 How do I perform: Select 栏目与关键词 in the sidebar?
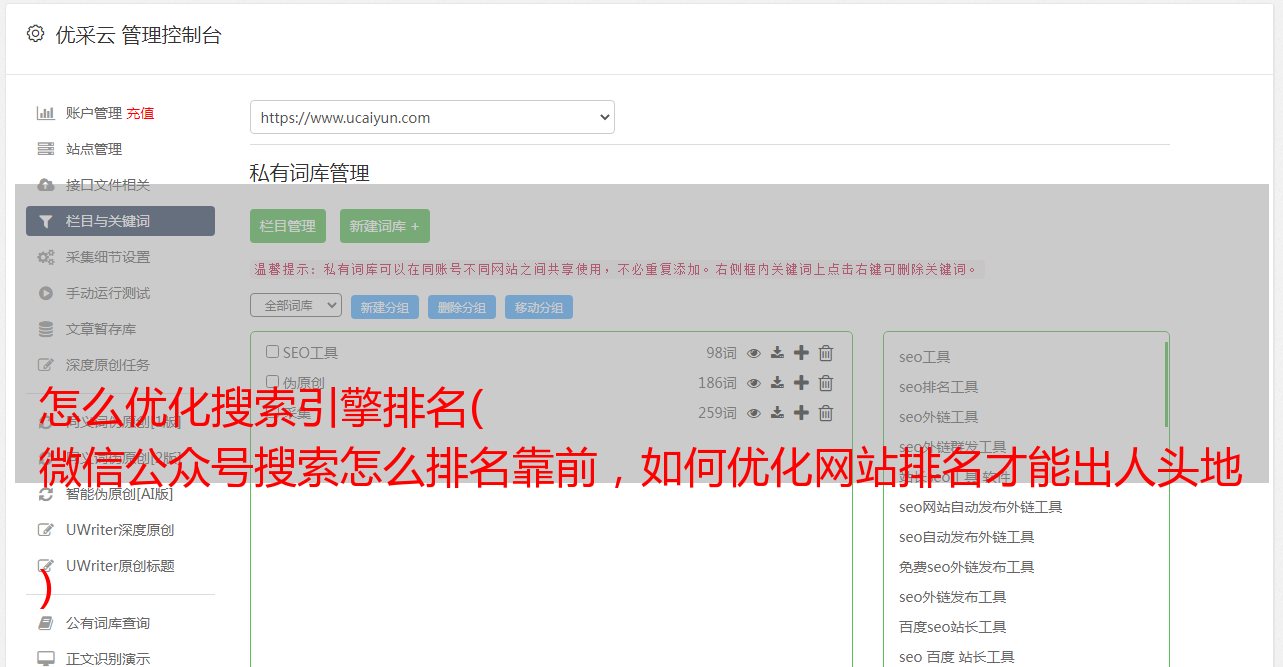pos(120,221)
